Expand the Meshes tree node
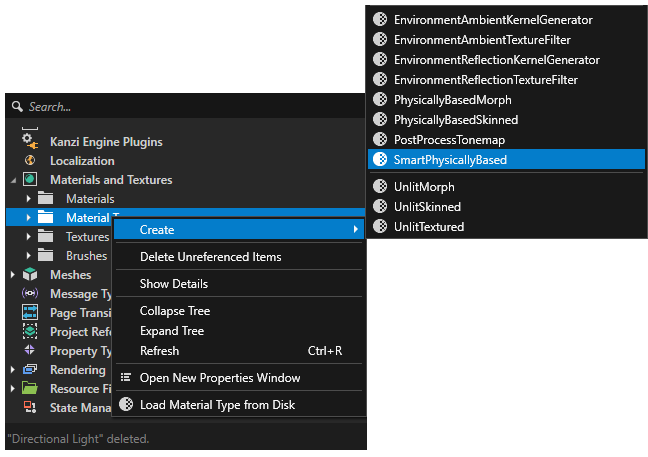Image resolution: width=648 pixels, height=457 pixels. pyautogui.click(x=13, y=275)
